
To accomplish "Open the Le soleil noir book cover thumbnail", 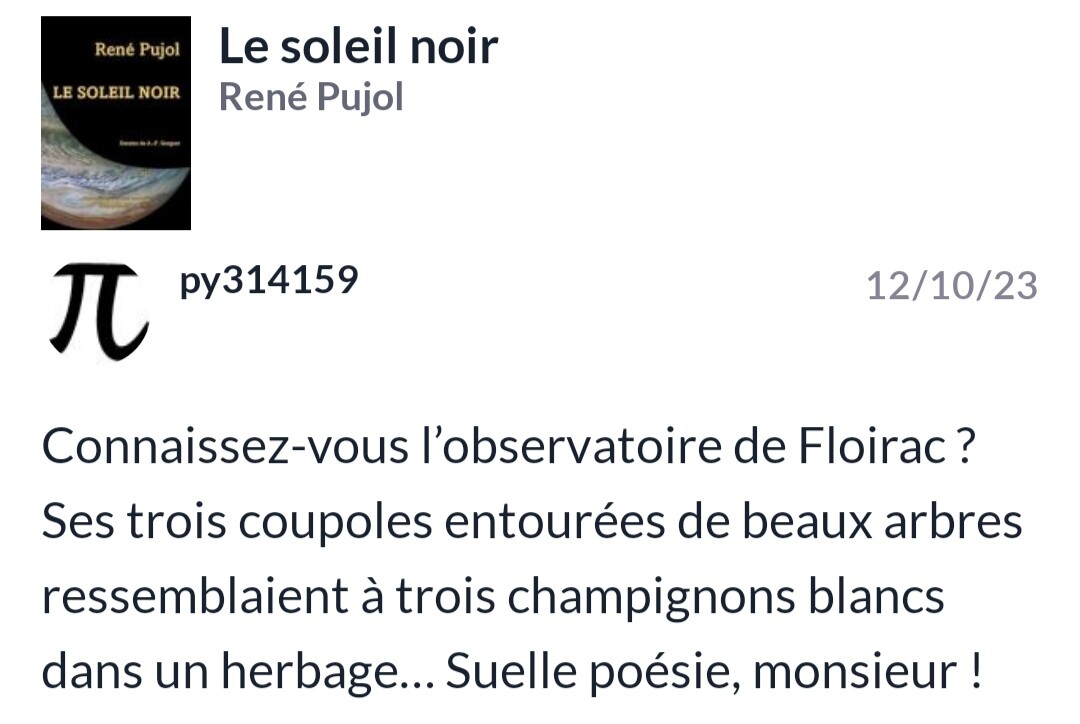I will click(115, 122).
